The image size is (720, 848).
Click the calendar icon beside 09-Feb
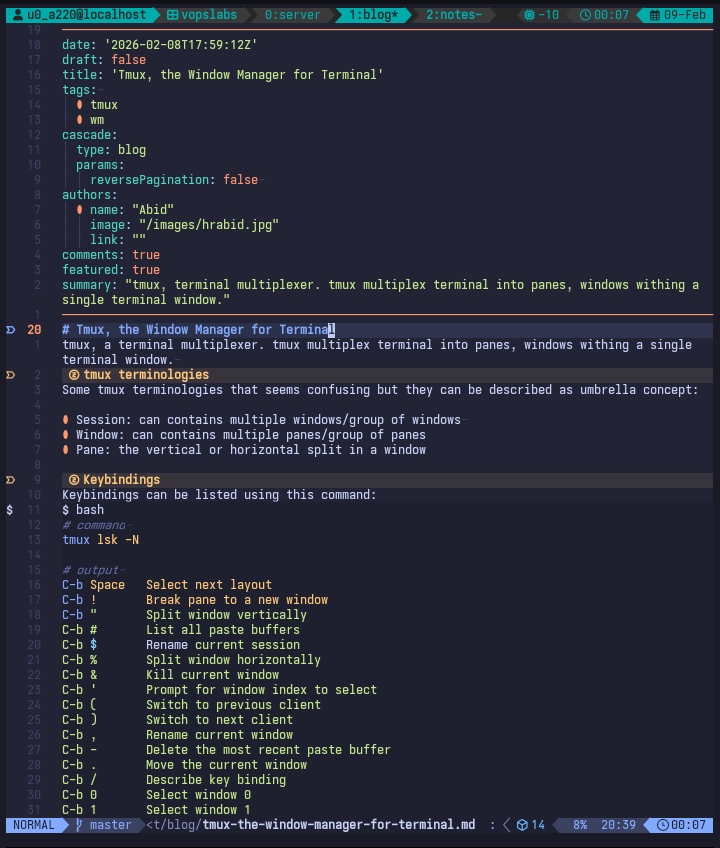(655, 15)
